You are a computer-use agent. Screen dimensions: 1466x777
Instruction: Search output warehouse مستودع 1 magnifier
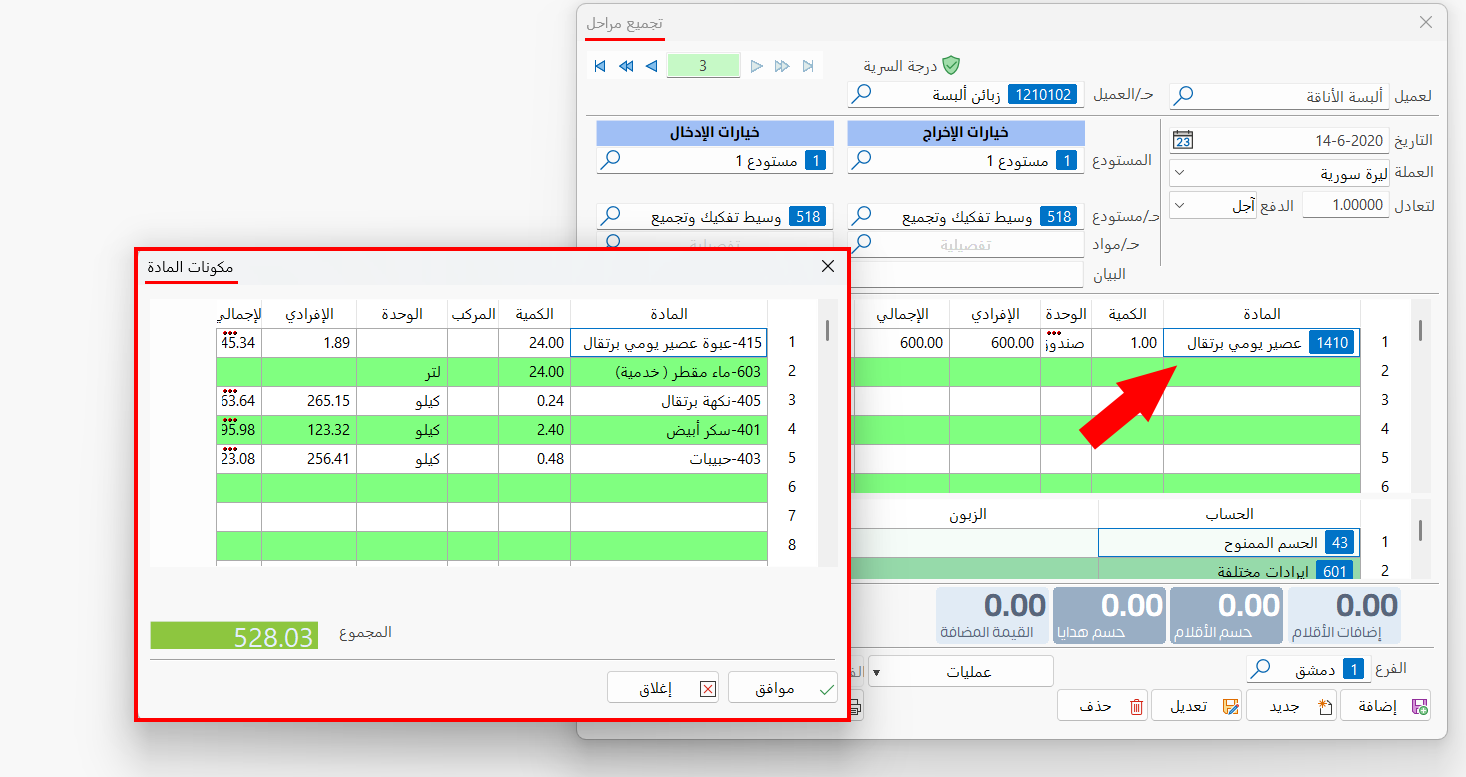click(x=861, y=160)
